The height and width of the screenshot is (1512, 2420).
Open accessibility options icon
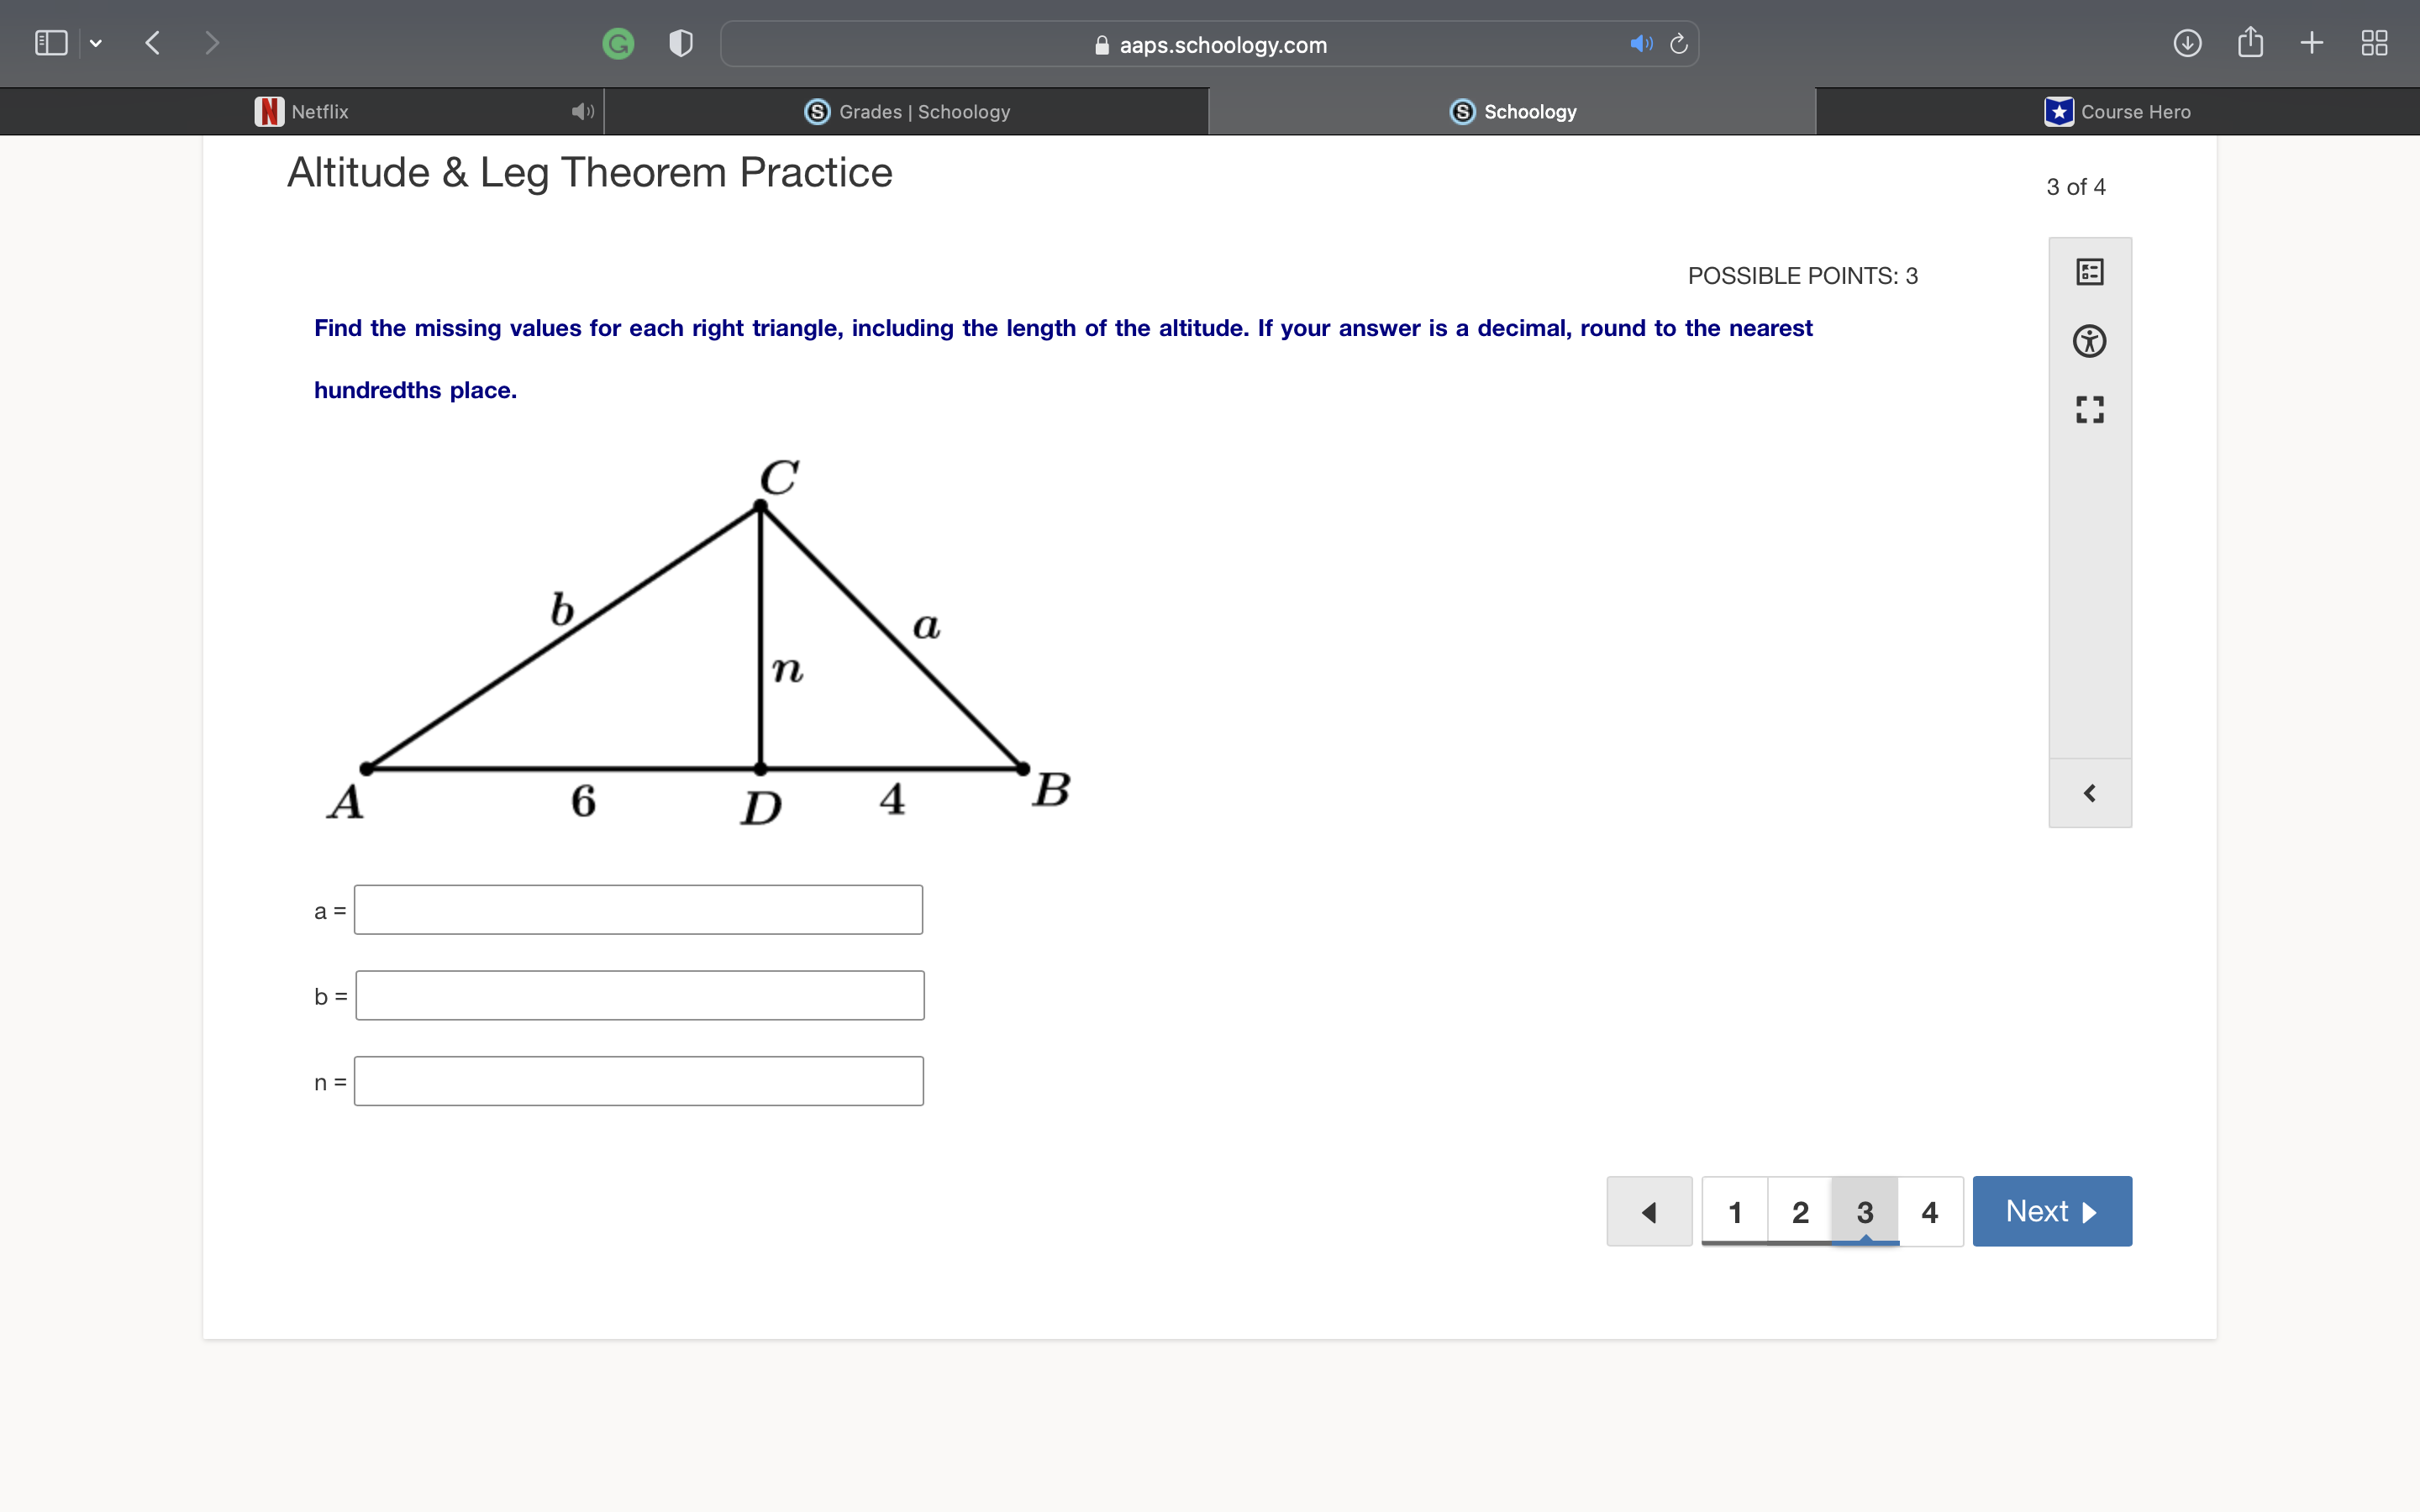pyautogui.click(x=2089, y=341)
